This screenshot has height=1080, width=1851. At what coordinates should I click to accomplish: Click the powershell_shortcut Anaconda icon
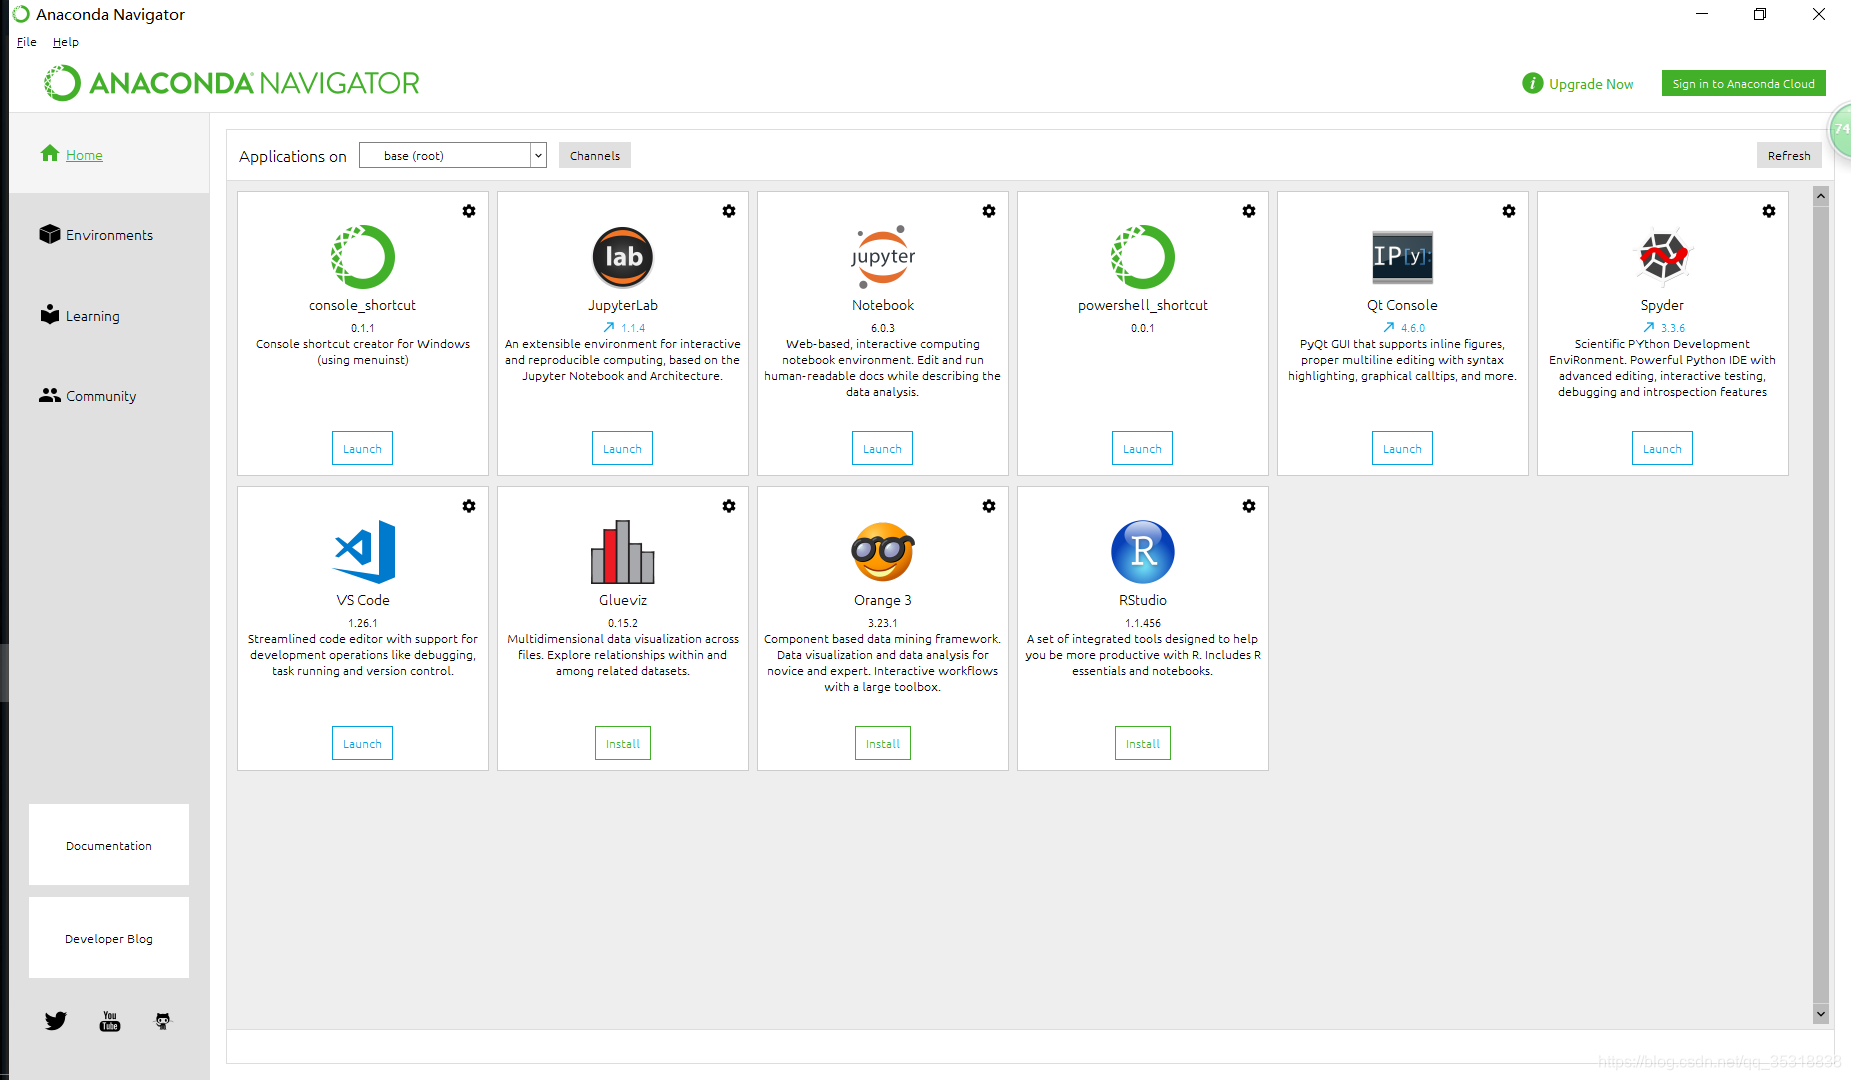pyautogui.click(x=1143, y=257)
